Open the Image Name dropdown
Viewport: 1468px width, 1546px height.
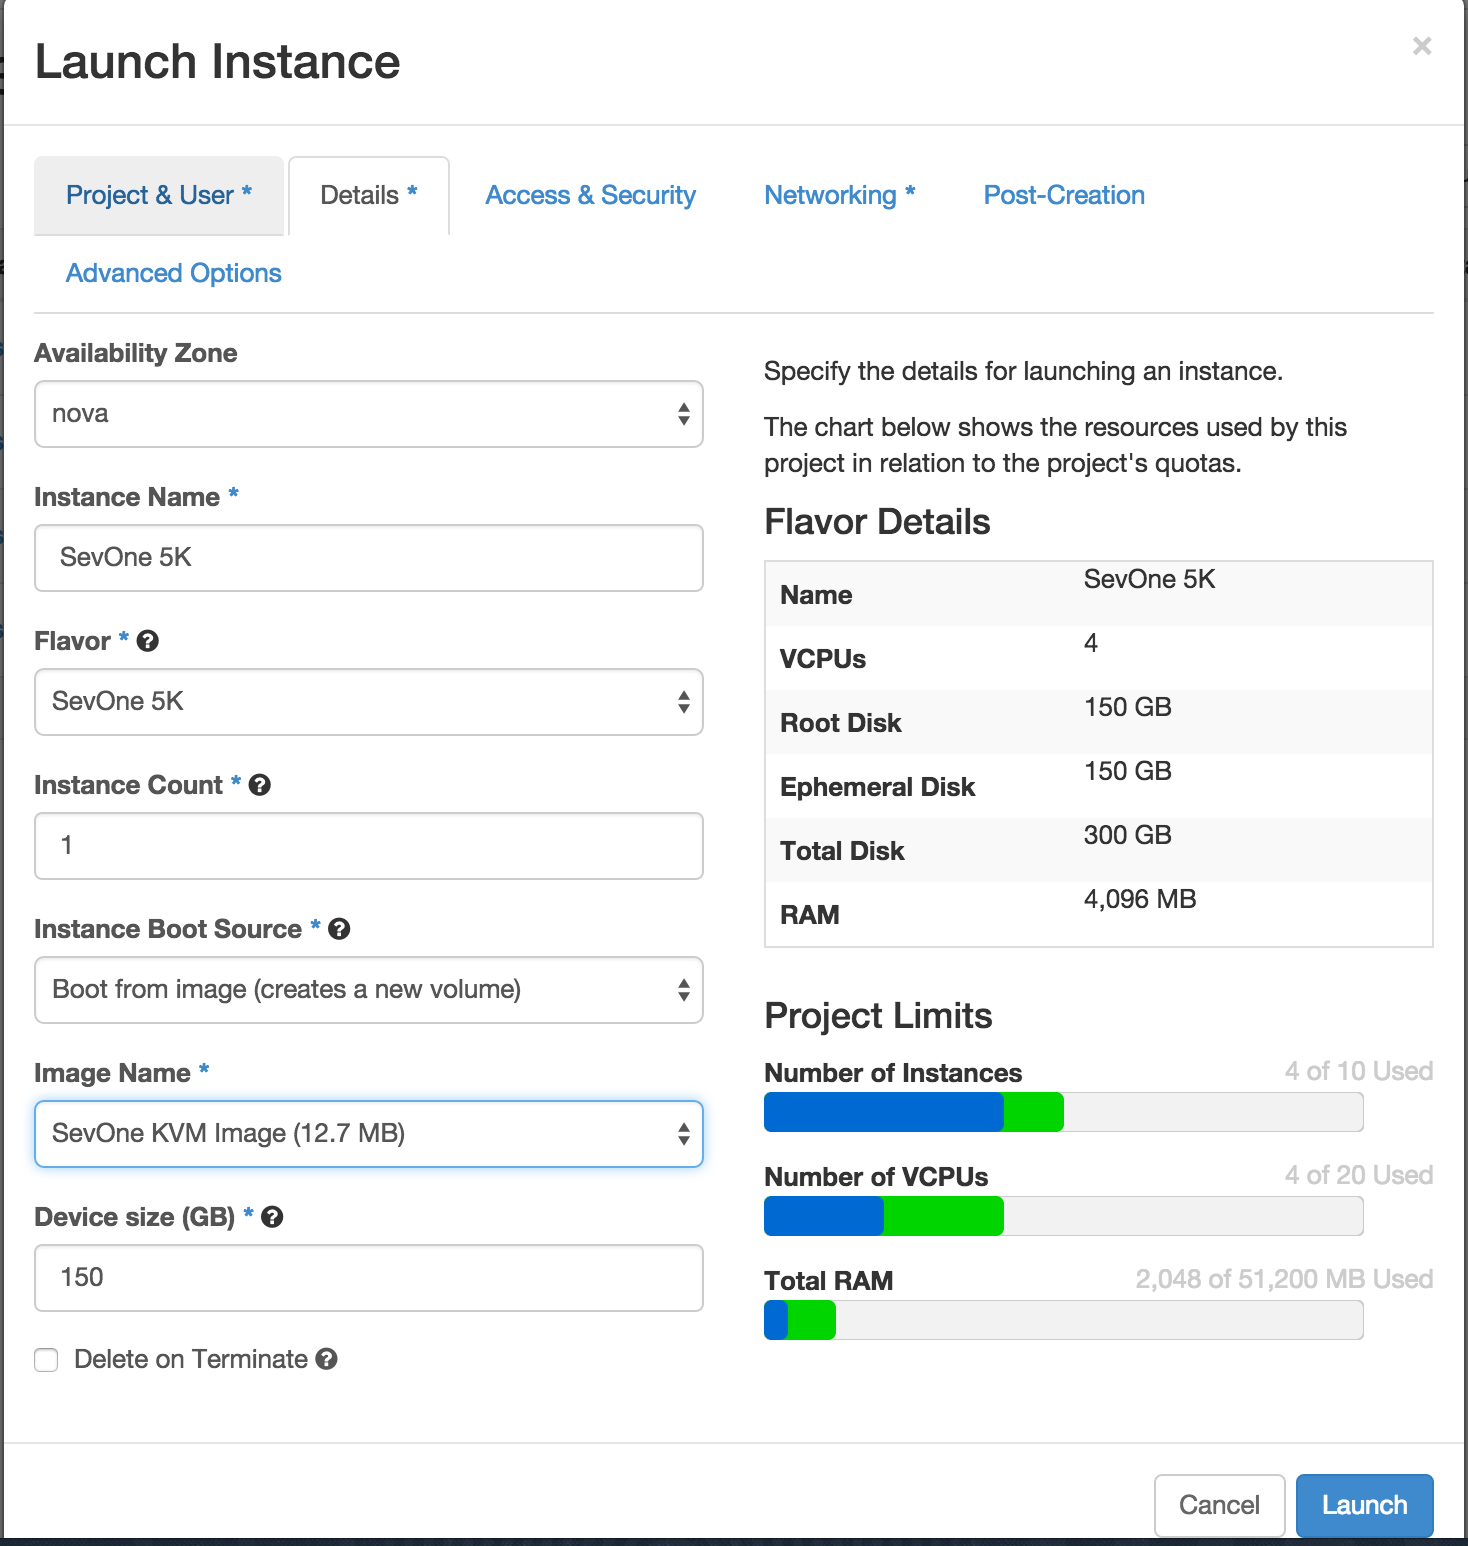pyautogui.click(x=369, y=1134)
